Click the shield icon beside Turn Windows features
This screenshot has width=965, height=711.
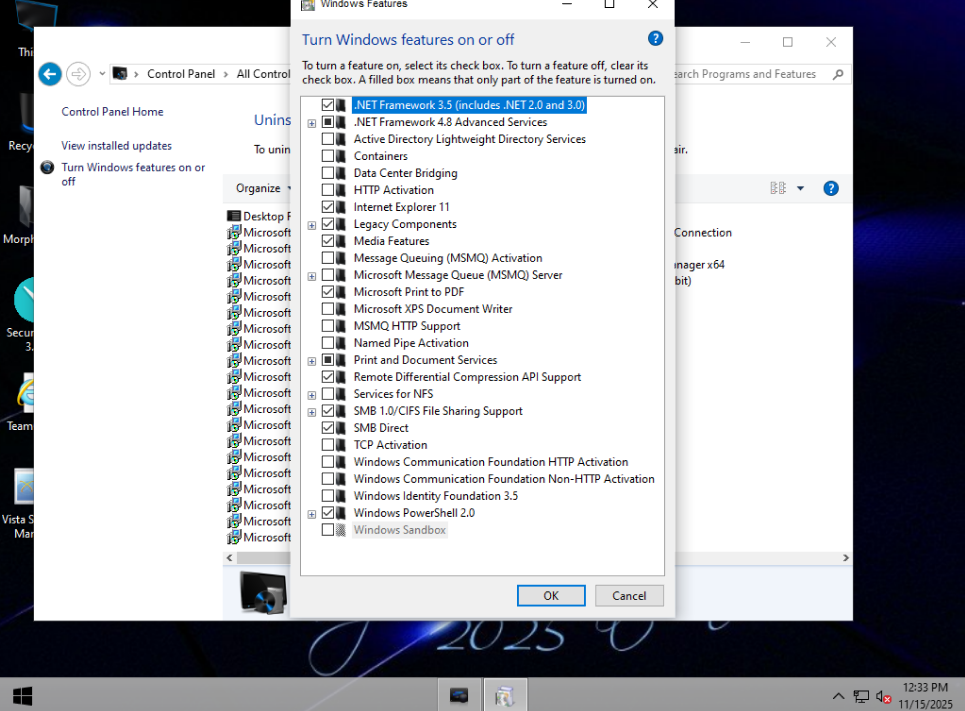(x=47, y=167)
